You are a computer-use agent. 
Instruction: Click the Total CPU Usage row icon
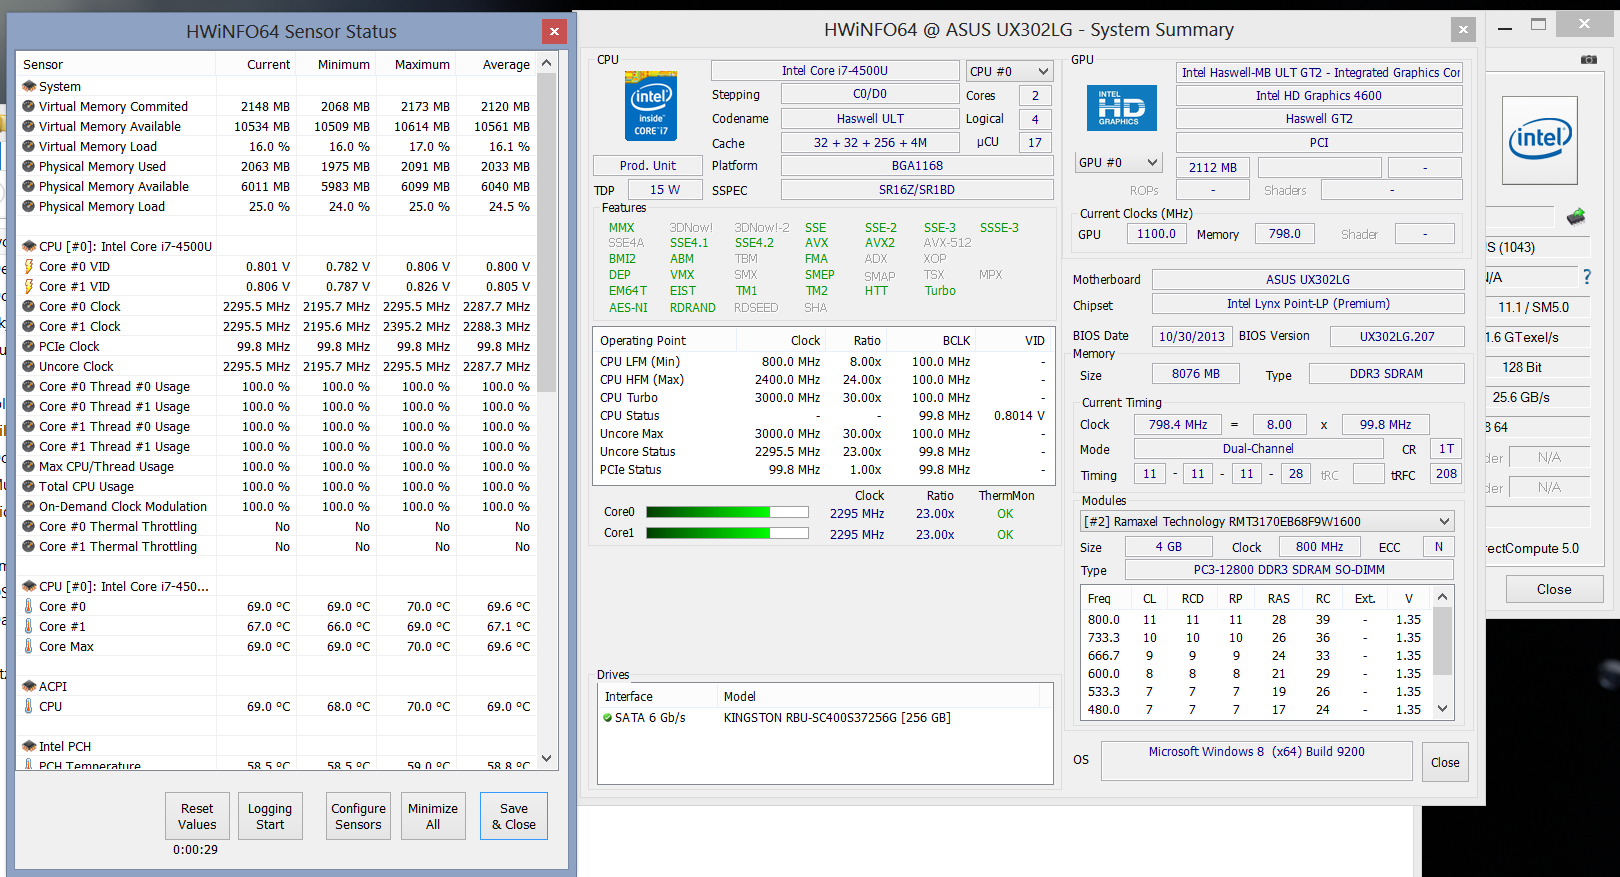[x=29, y=486]
